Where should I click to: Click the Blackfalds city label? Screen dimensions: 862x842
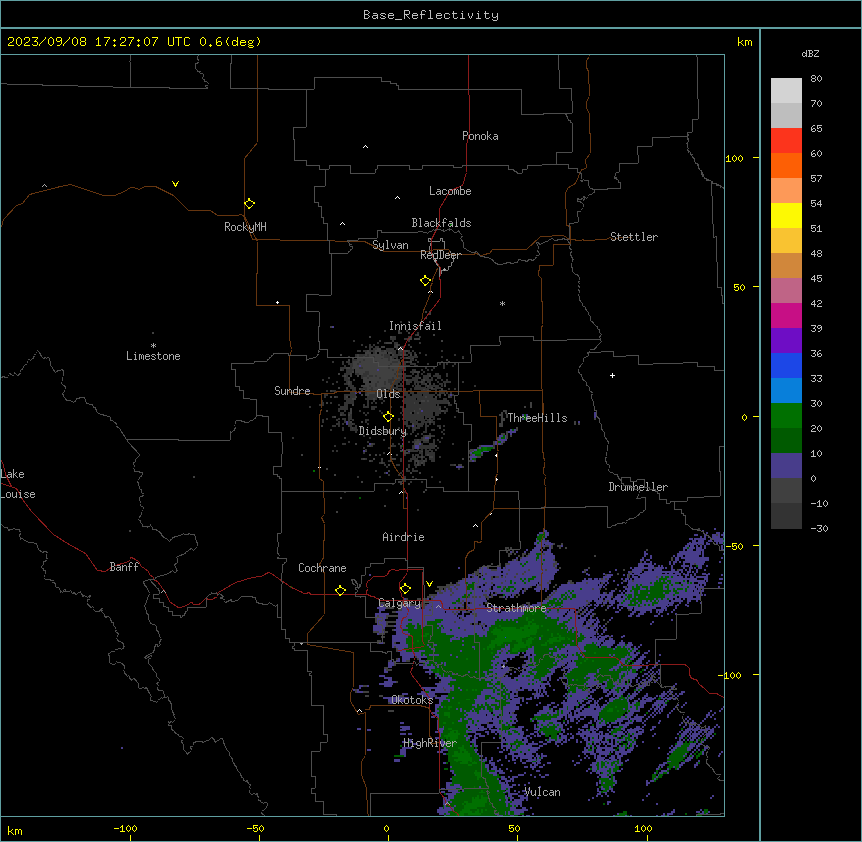(x=441, y=223)
